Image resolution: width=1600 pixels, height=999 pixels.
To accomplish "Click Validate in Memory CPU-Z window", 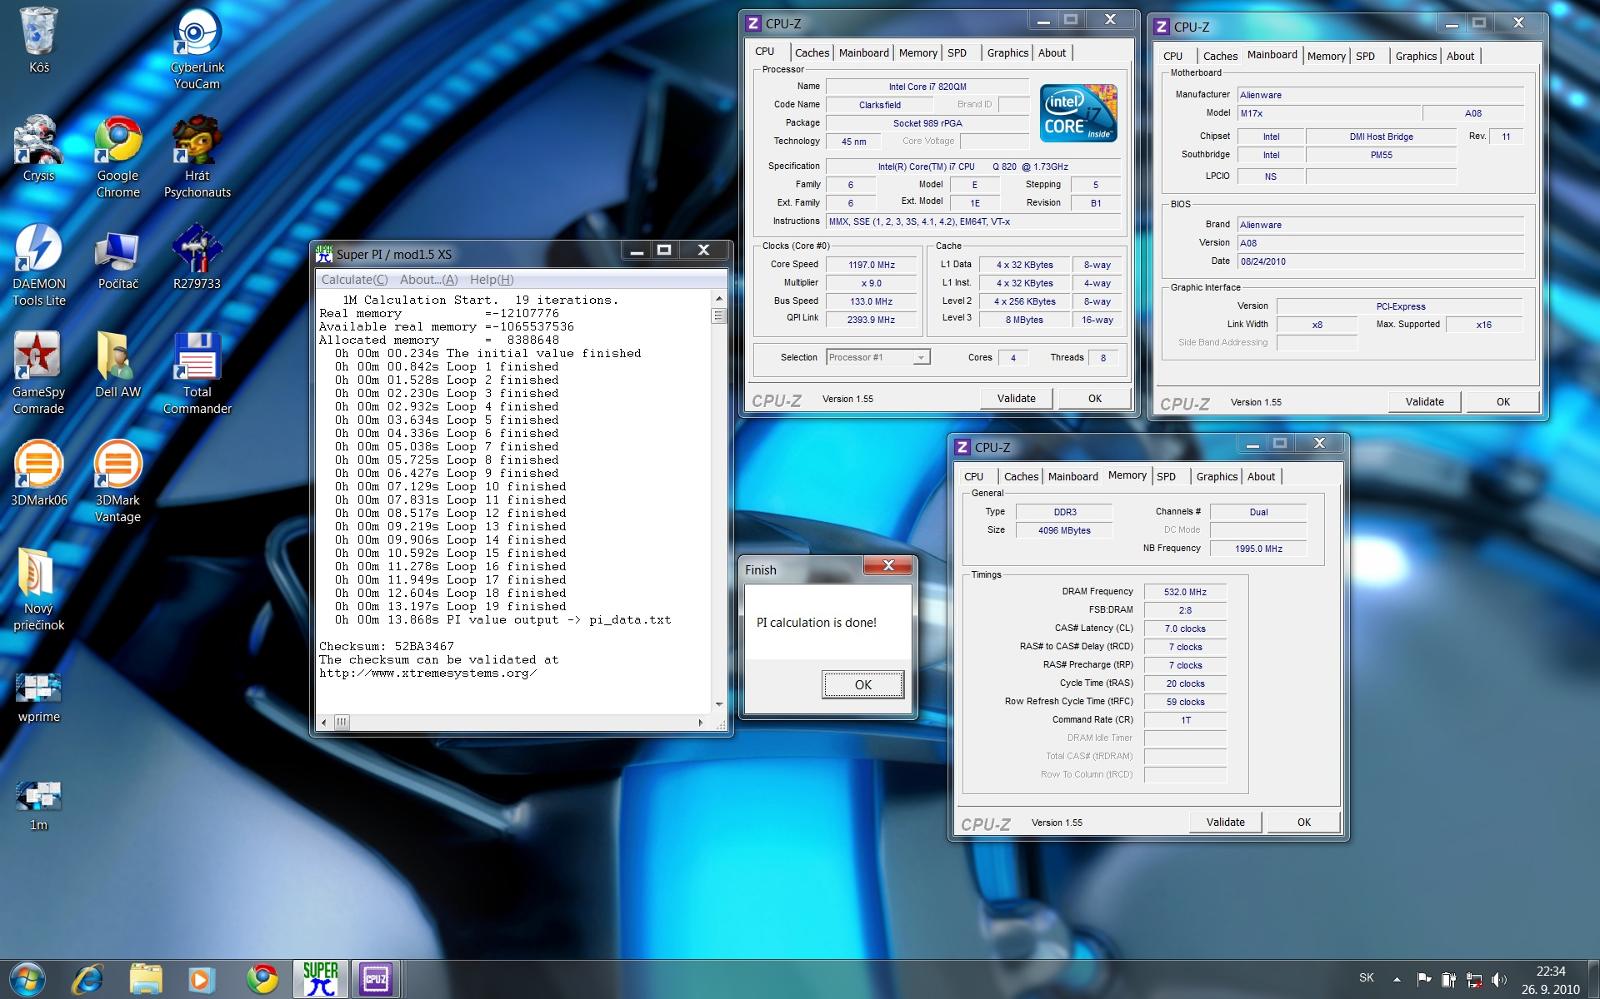I will 1226,822.
